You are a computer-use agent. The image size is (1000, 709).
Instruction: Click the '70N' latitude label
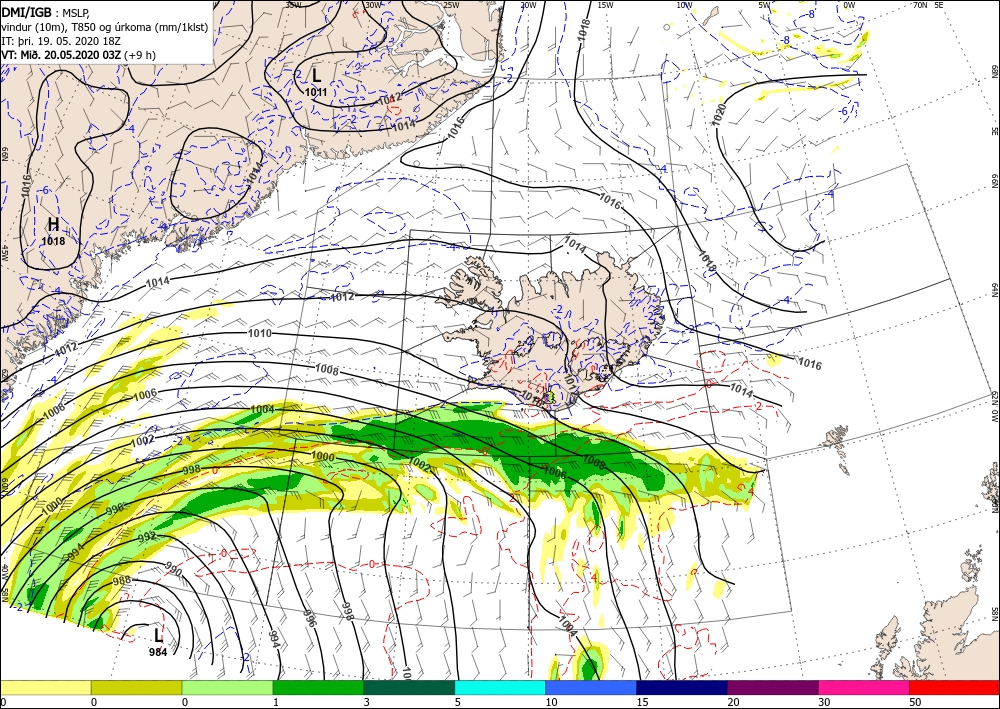(x=920, y=5)
